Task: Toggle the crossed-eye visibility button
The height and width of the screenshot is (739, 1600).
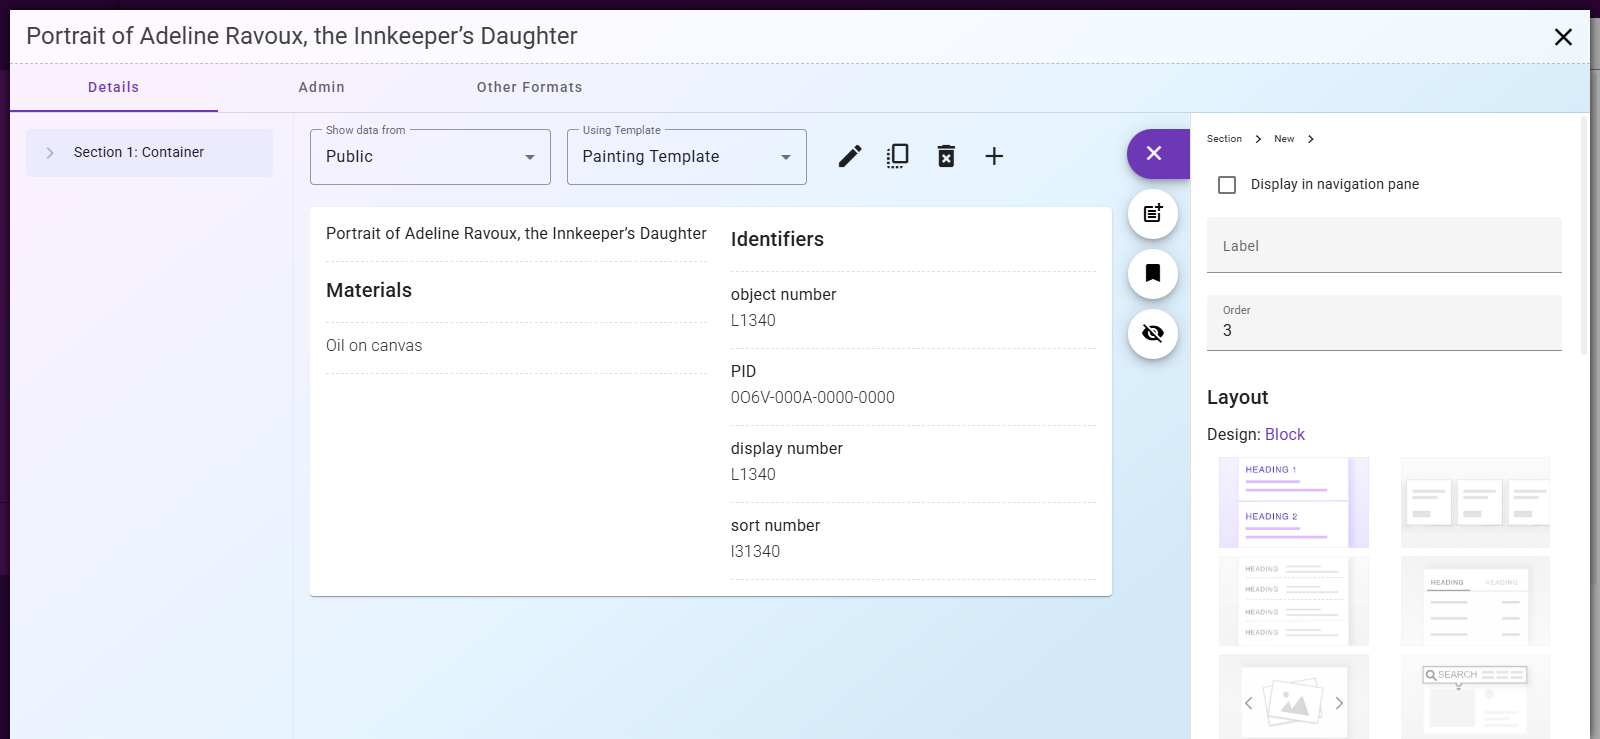Action: [1153, 334]
